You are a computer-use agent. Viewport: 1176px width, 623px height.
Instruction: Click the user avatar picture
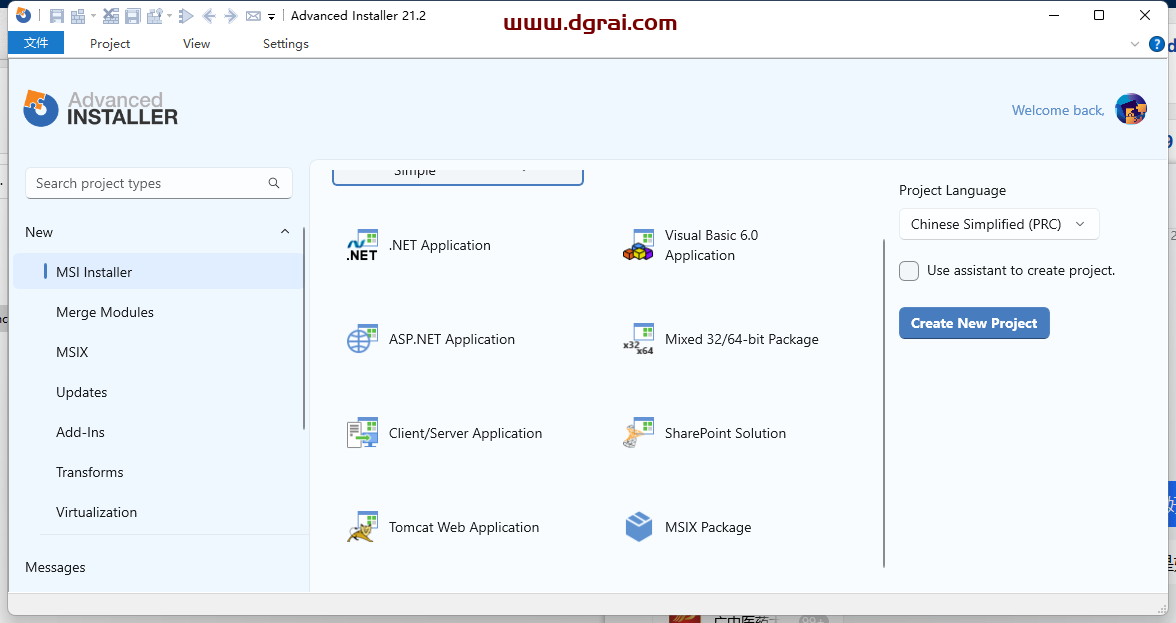pyautogui.click(x=1130, y=109)
